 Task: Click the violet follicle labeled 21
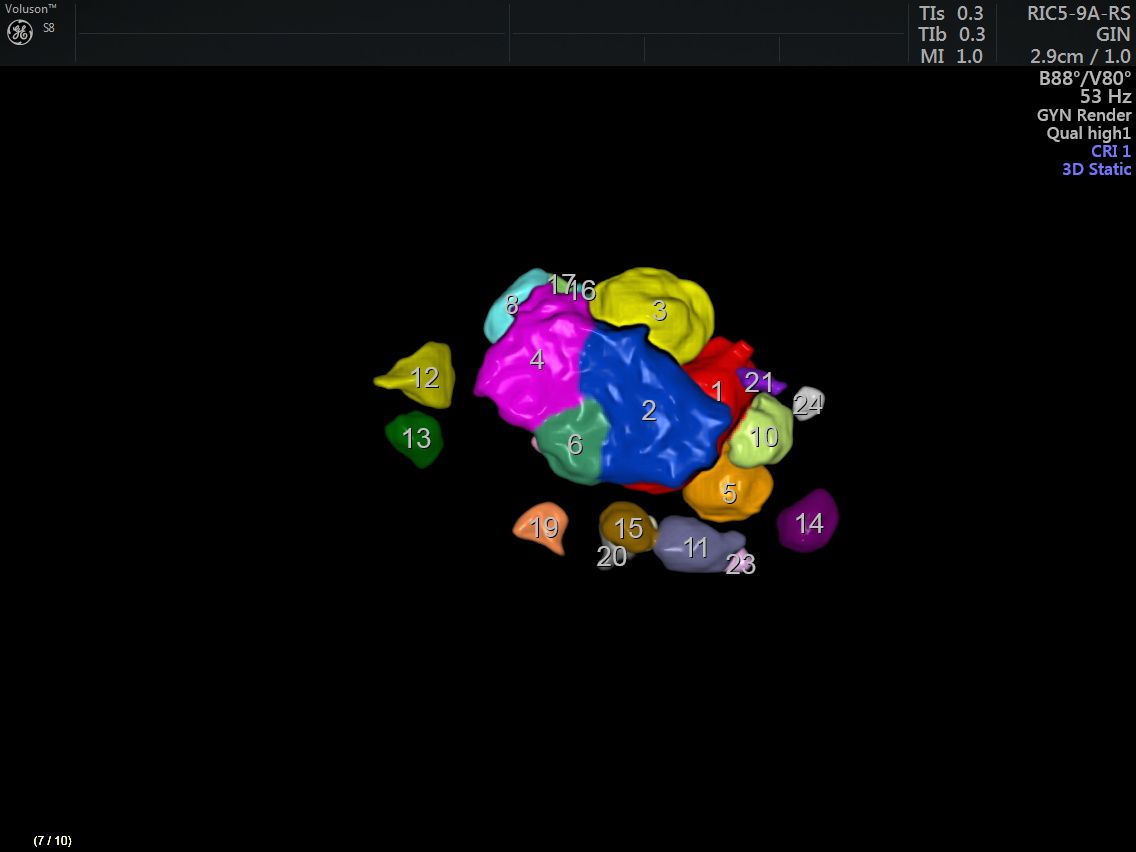coord(760,381)
